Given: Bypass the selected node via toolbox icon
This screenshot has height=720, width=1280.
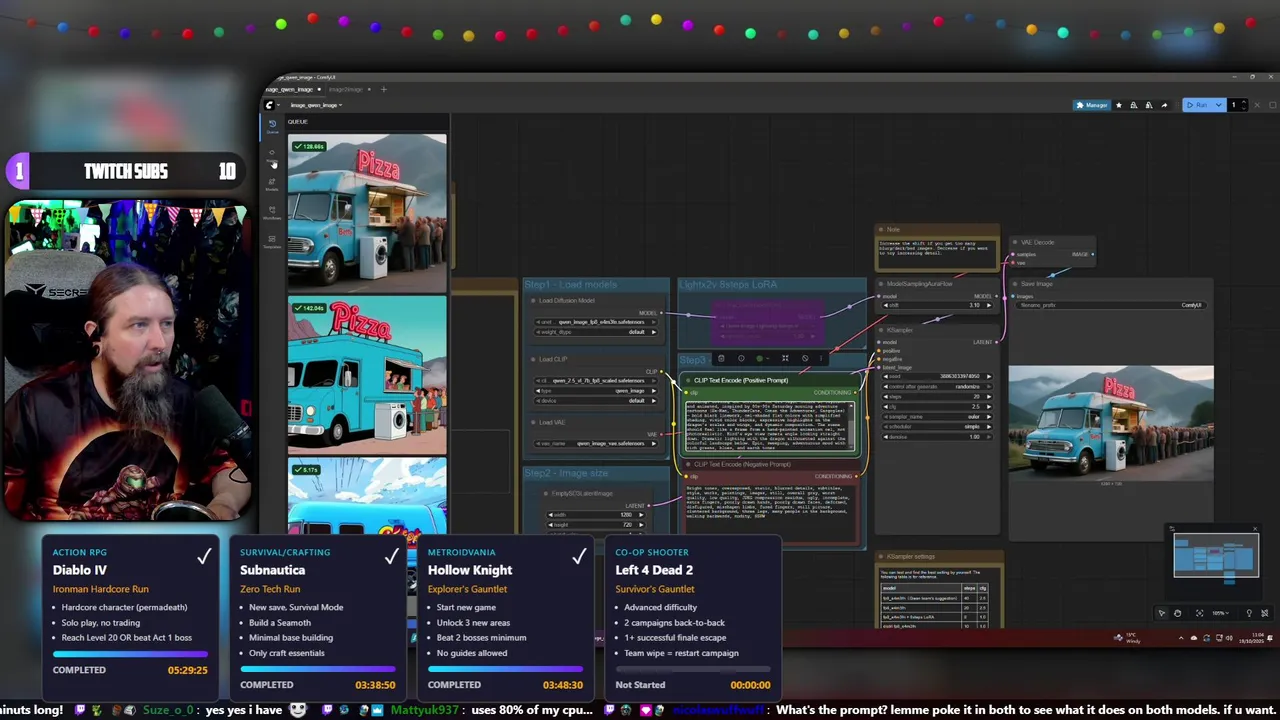Looking at the screenshot, I should (x=805, y=358).
